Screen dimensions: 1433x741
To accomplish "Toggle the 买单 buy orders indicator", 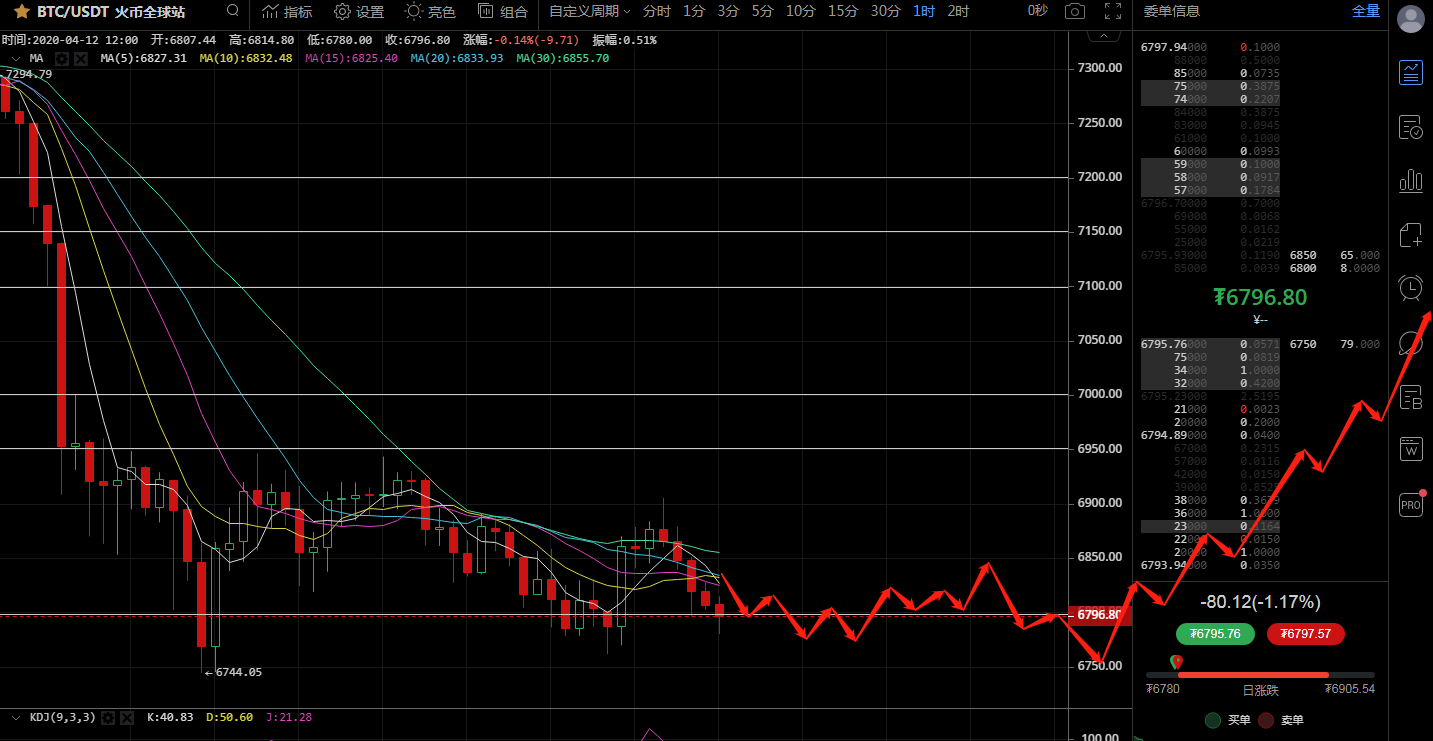I will pos(1228,720).
